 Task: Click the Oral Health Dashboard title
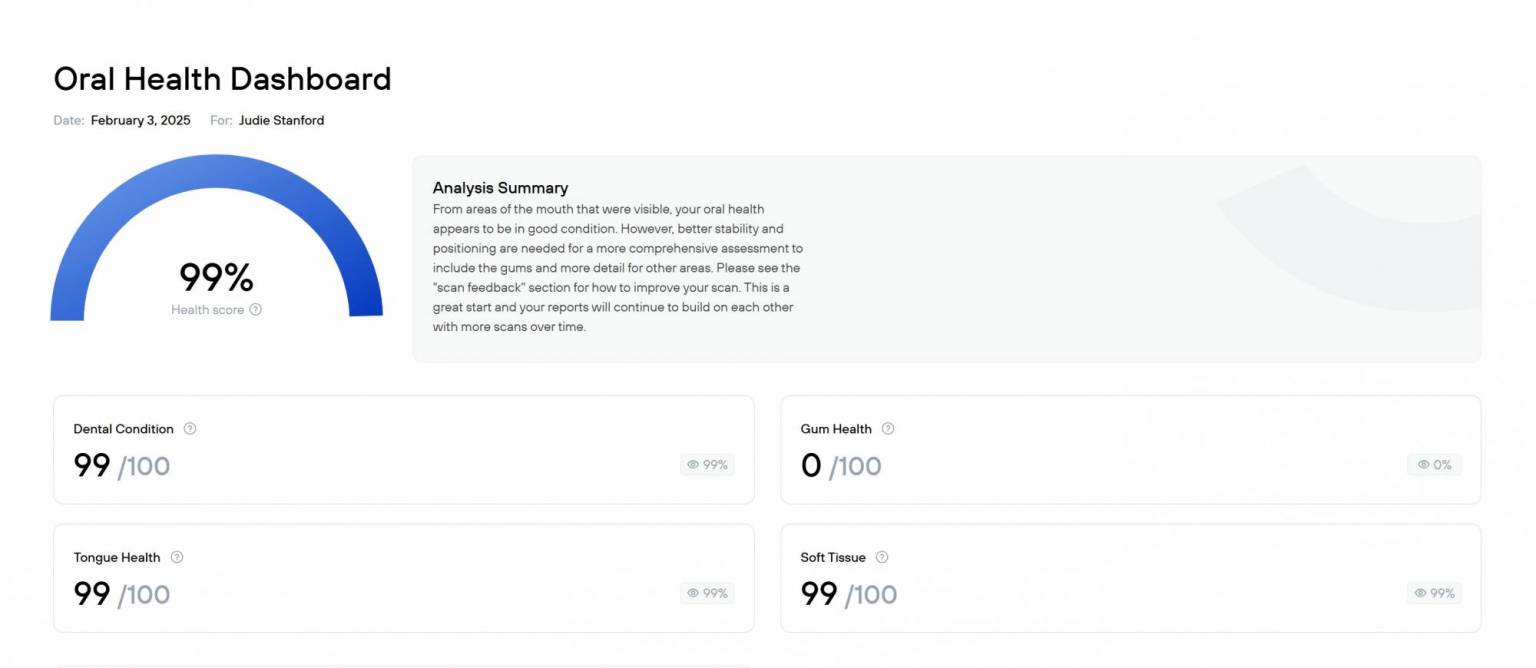pyautogui.click(x=222, y=79)
